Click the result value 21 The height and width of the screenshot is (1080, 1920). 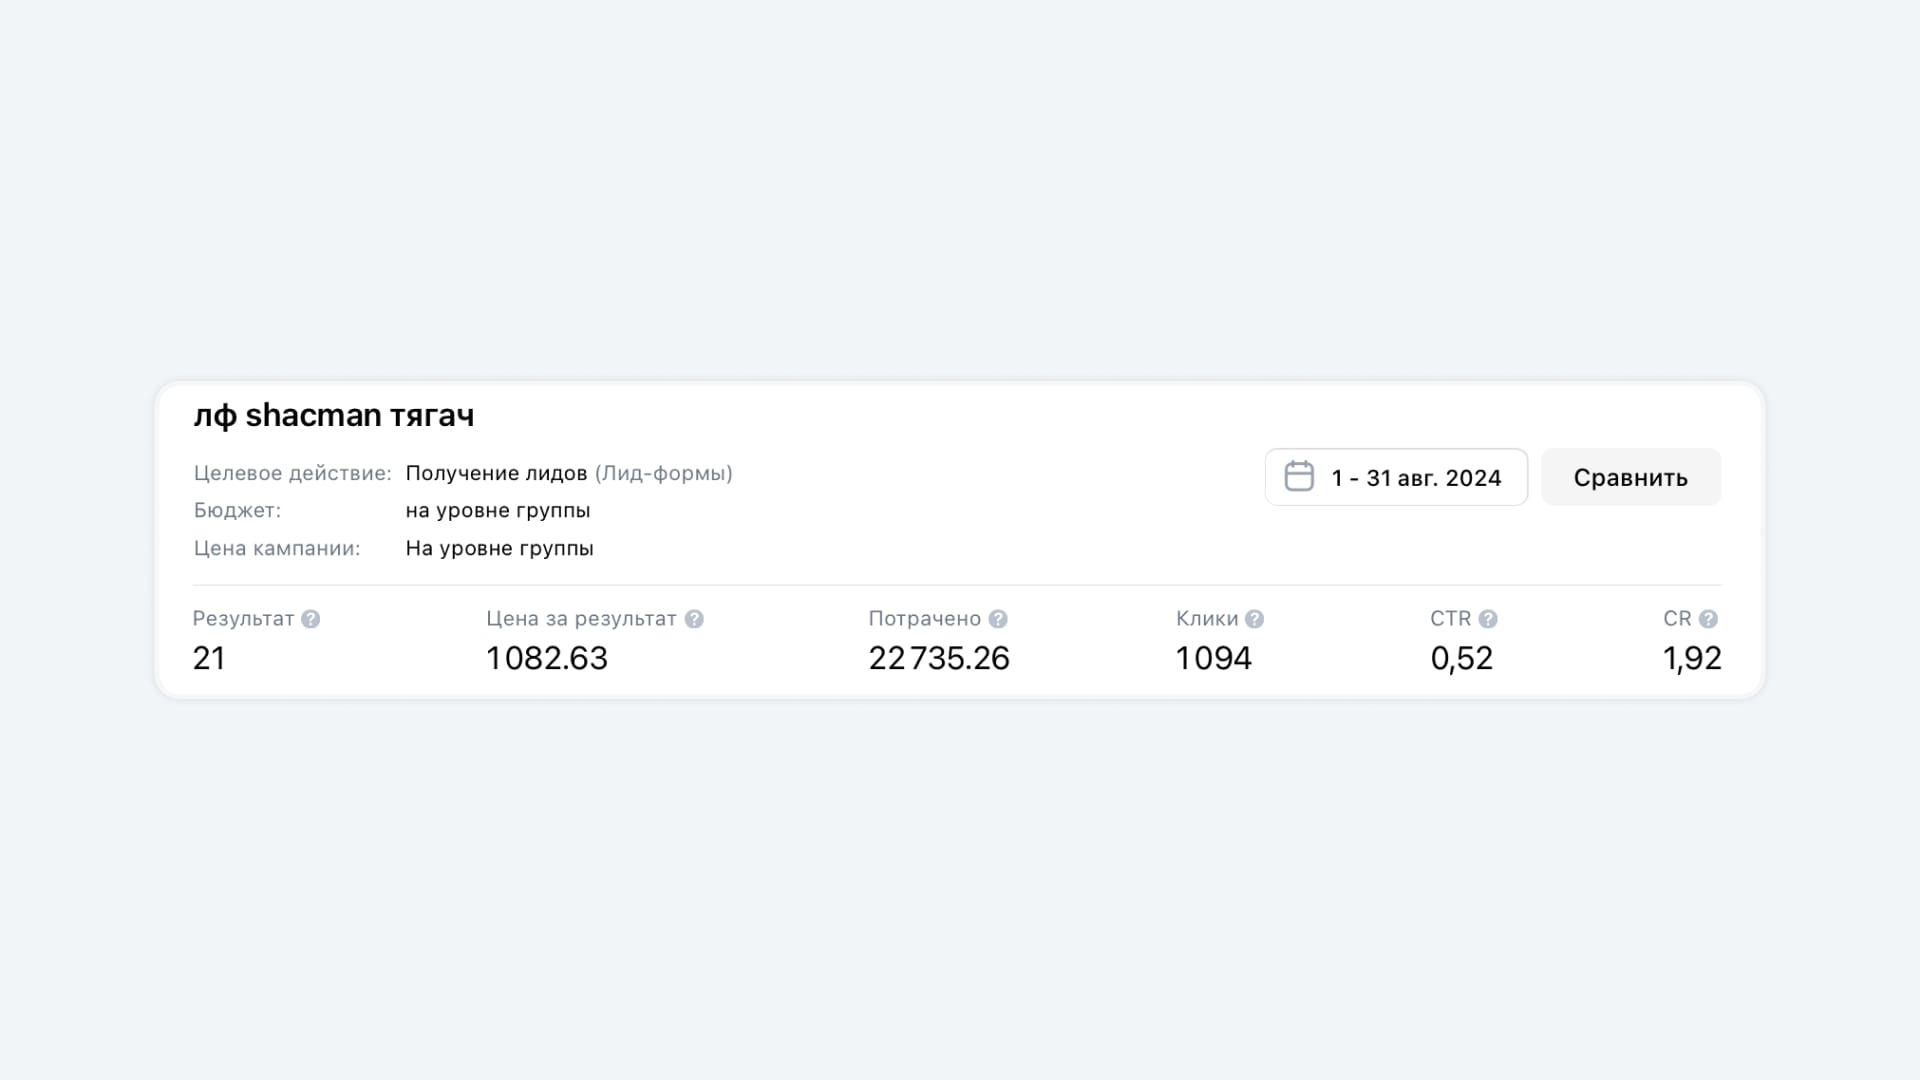209,658
